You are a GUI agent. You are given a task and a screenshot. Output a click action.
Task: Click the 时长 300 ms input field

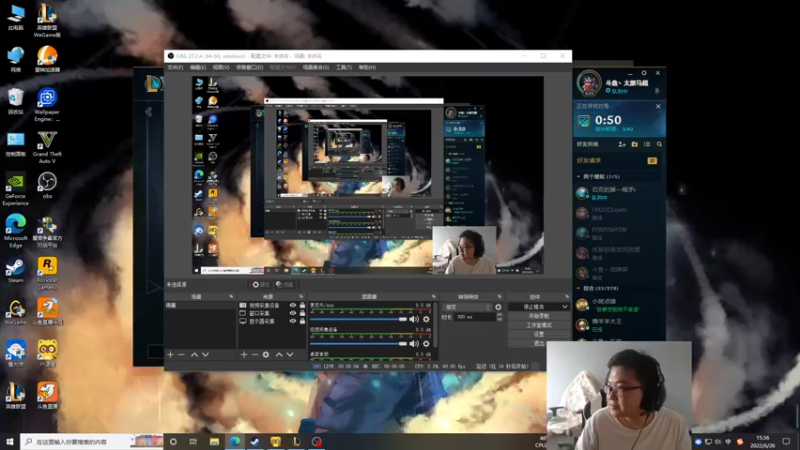click(x=474, y=317)
